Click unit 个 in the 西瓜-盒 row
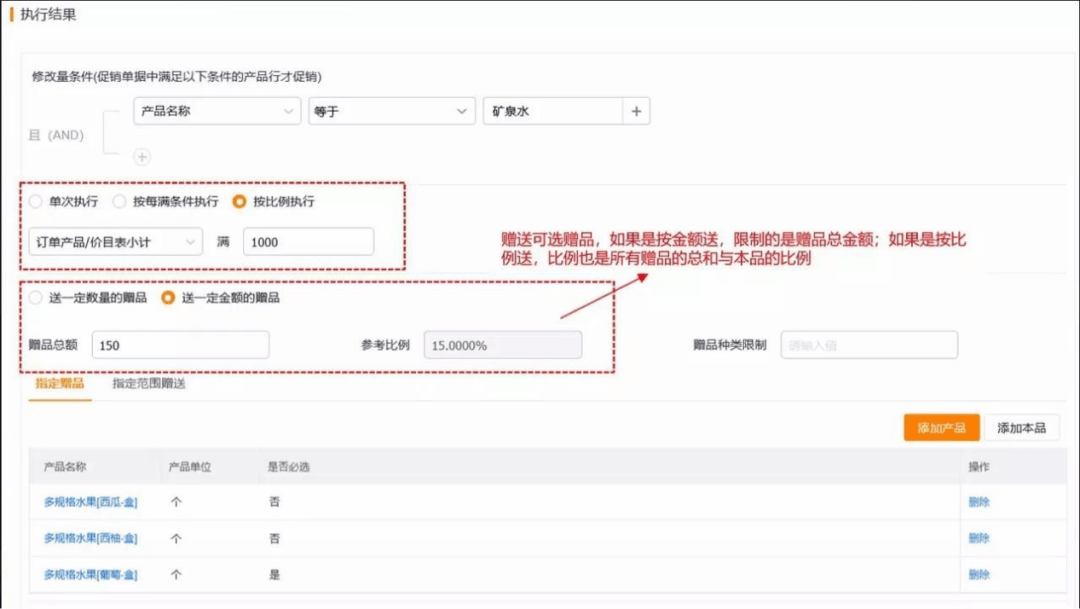Screen dimensions: 1080x609 click(x=176, y=502)
